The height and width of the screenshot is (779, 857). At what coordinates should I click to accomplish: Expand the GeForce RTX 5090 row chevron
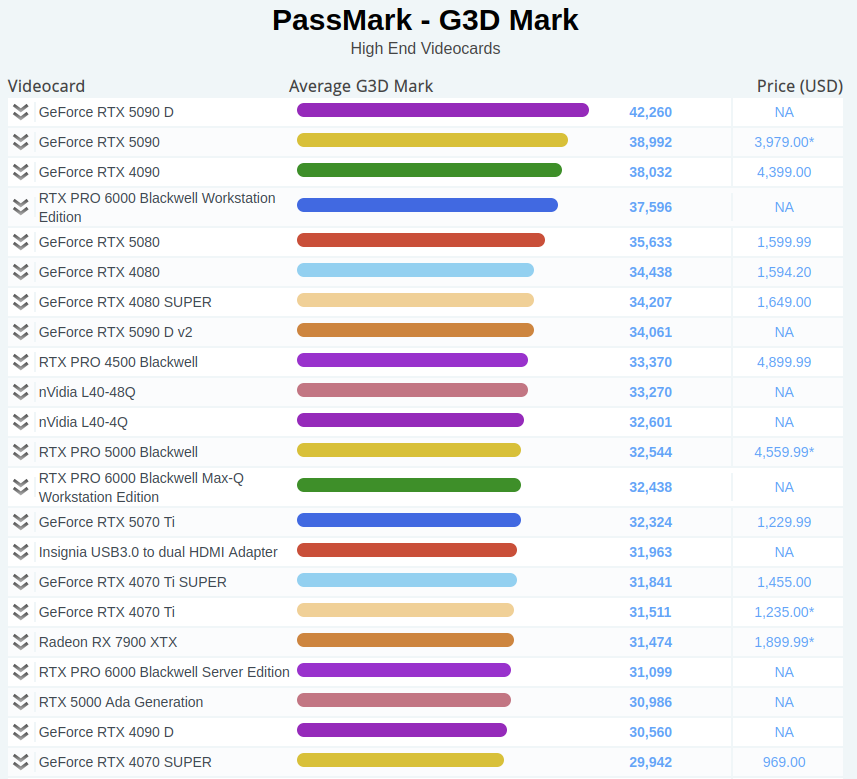pos(21,142)
